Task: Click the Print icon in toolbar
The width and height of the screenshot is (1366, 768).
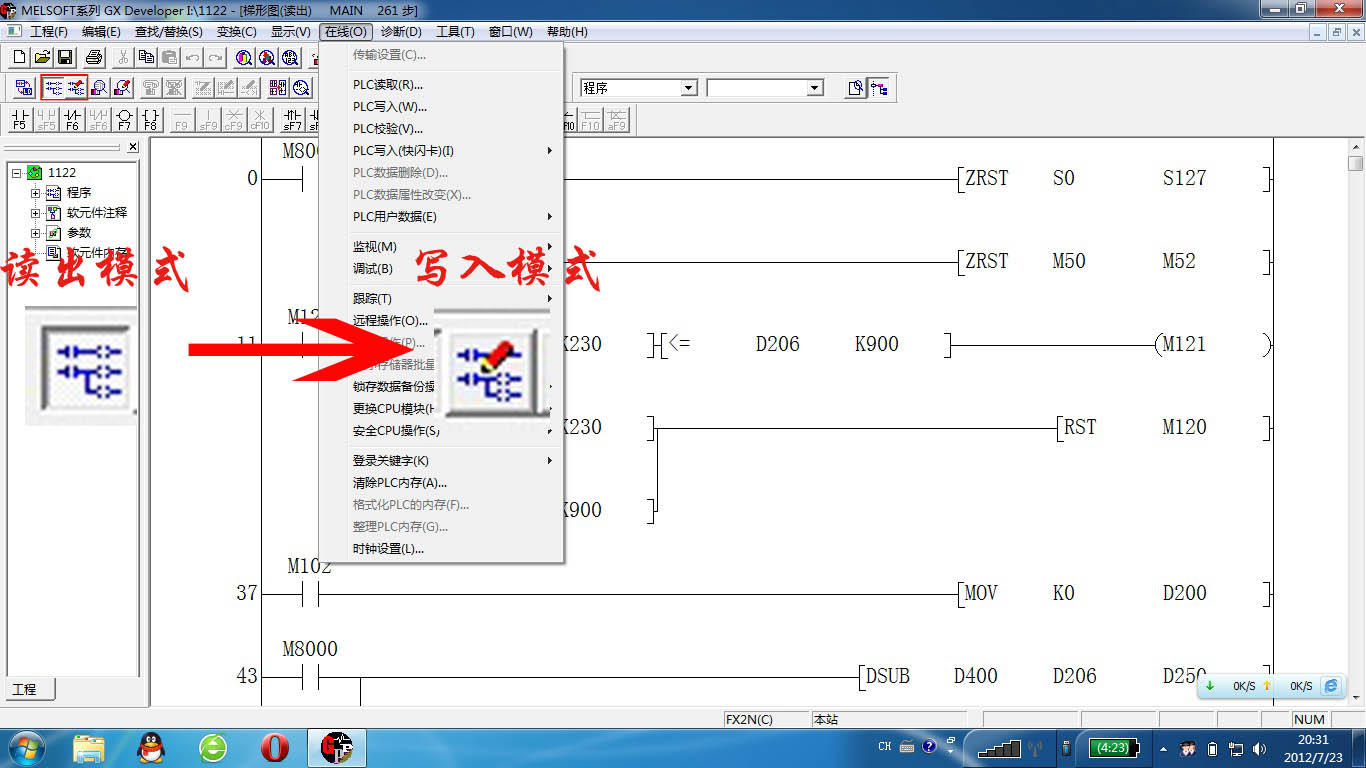Action: pyautogui.click(x=94, y=57)
